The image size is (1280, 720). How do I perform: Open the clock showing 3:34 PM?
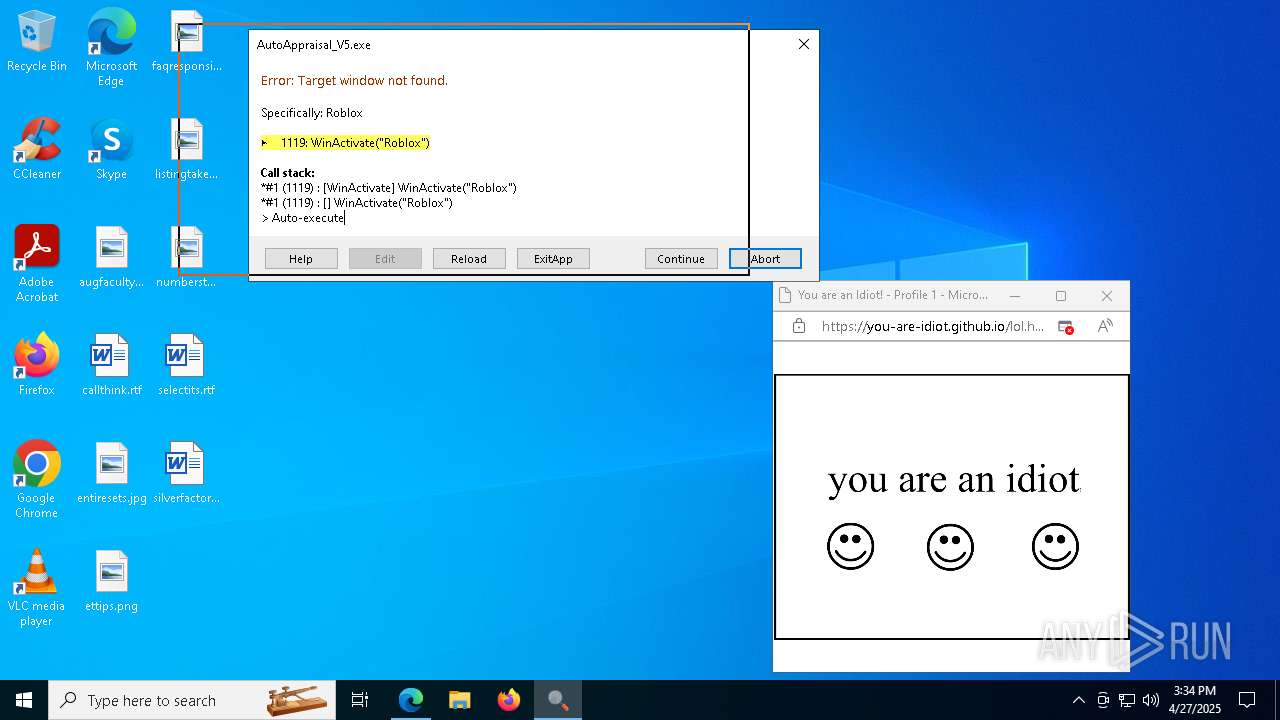coord(1195,700)
